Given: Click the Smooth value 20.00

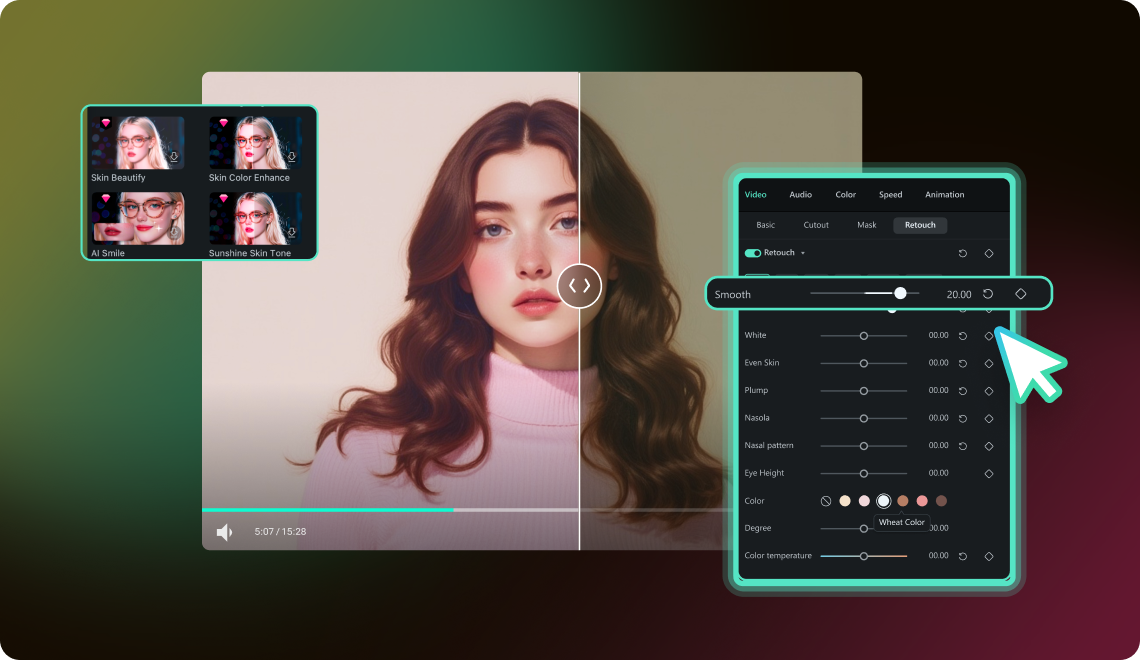Looking at the screenshot, I should (x=959, y=294).
